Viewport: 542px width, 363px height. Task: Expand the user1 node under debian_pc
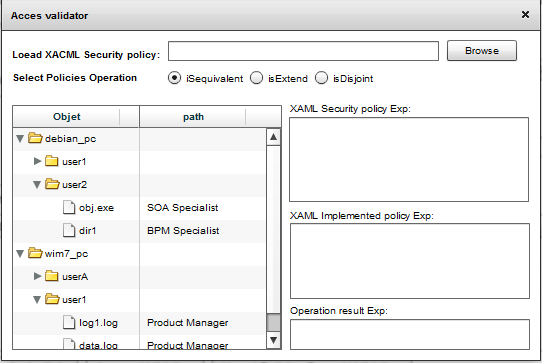coord(37,161)
